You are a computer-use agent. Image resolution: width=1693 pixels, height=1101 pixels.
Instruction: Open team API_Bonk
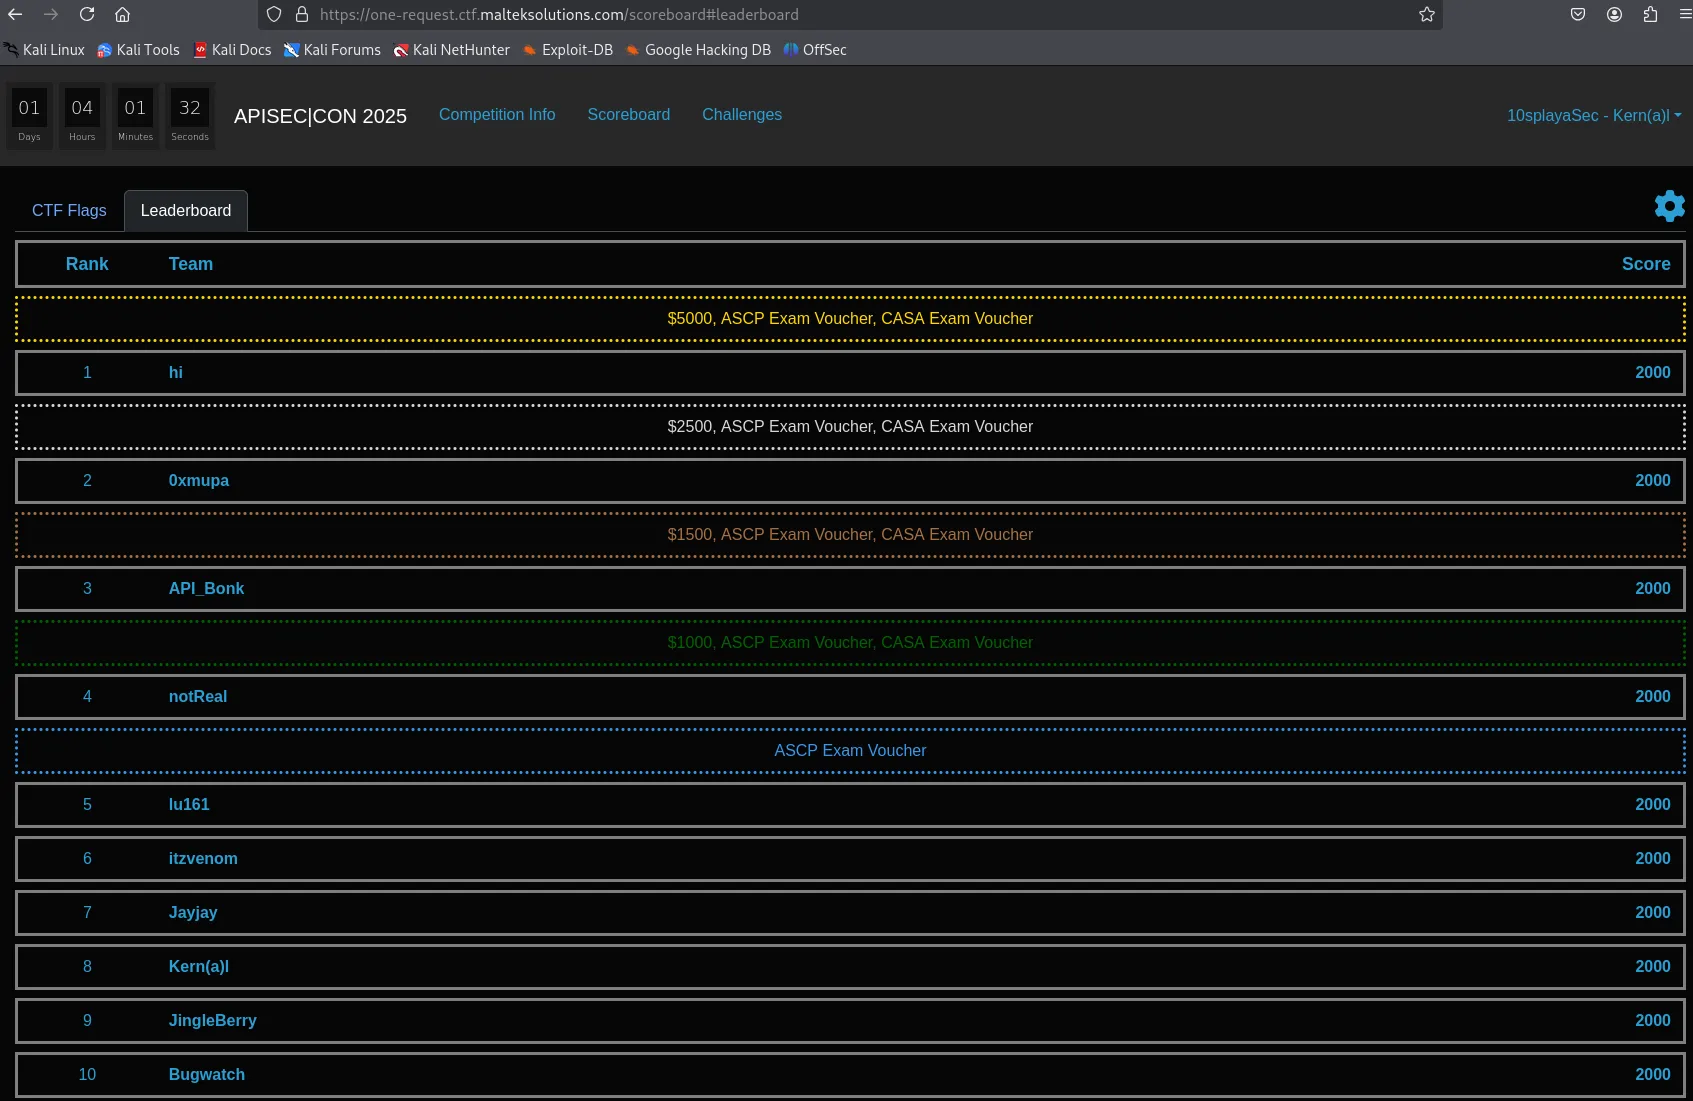(206, 589)
